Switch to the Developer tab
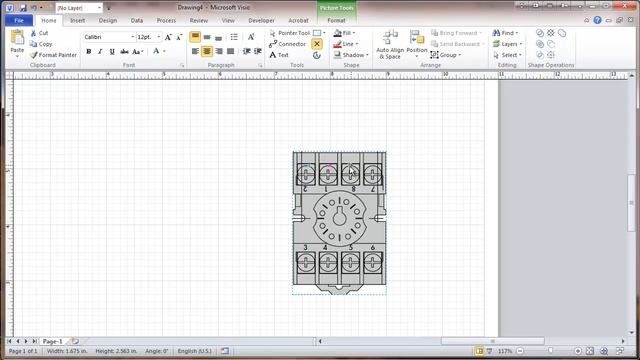The image size is (640, 360). (x=261, y=20)
